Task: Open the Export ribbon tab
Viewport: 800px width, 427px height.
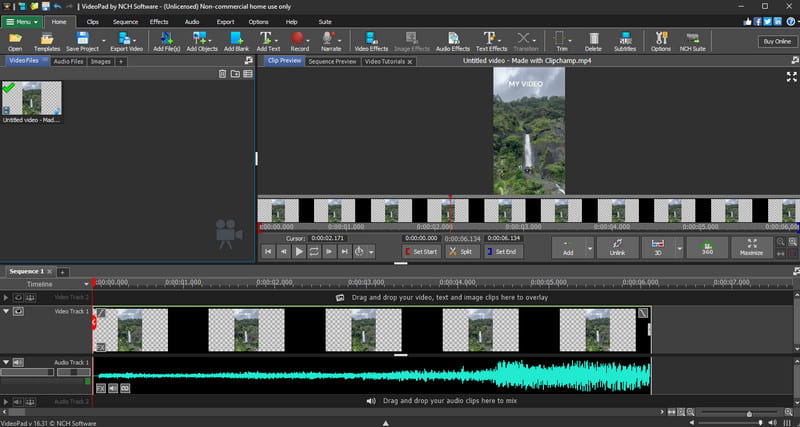Action: (225, 22)
